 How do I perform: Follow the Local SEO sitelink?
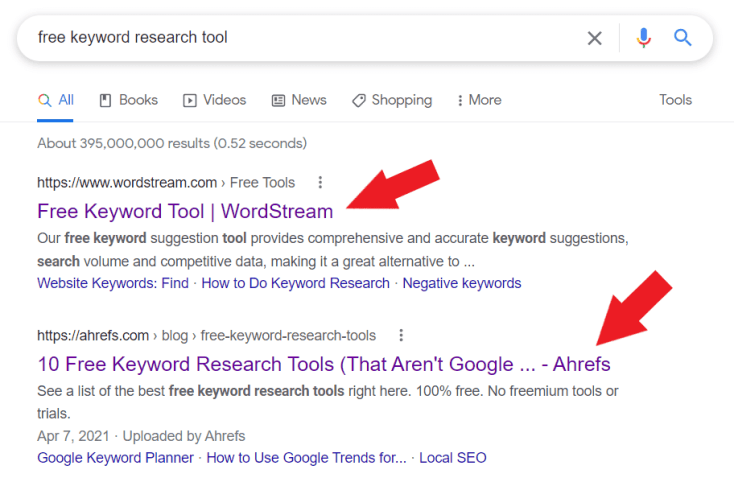pos(453,458)
